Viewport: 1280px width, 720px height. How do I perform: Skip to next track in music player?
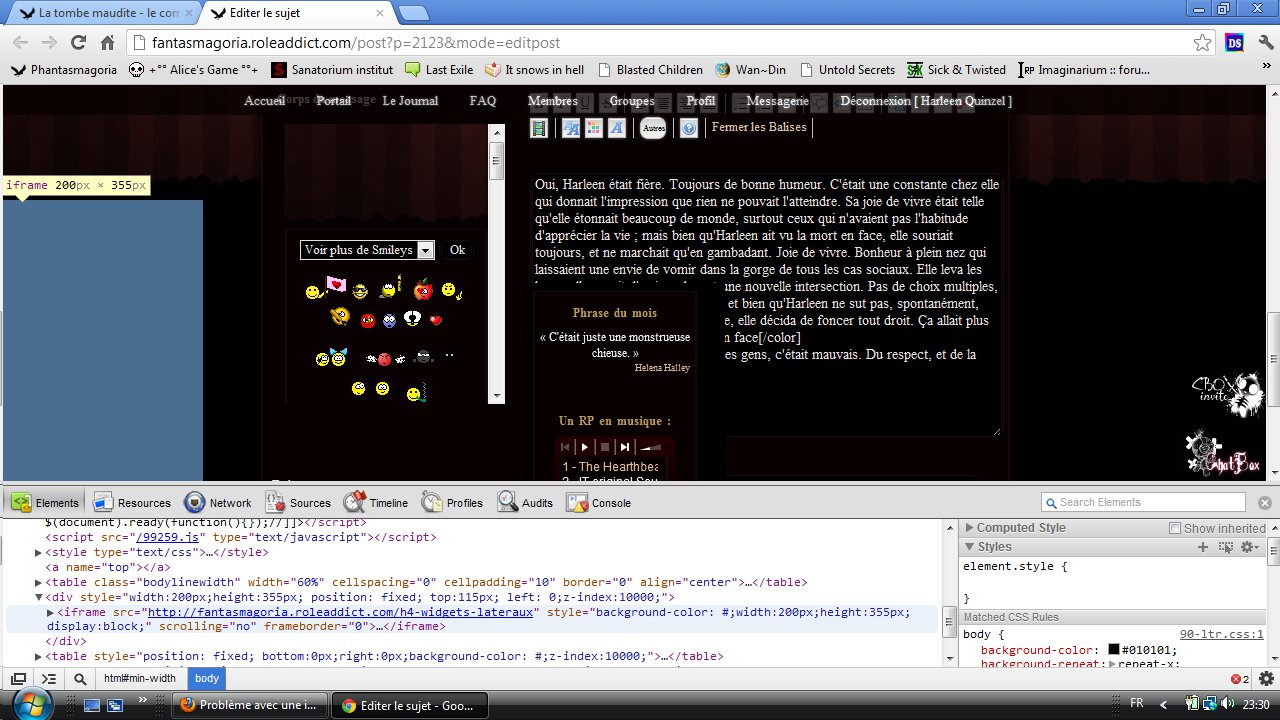tap(625, 447)
